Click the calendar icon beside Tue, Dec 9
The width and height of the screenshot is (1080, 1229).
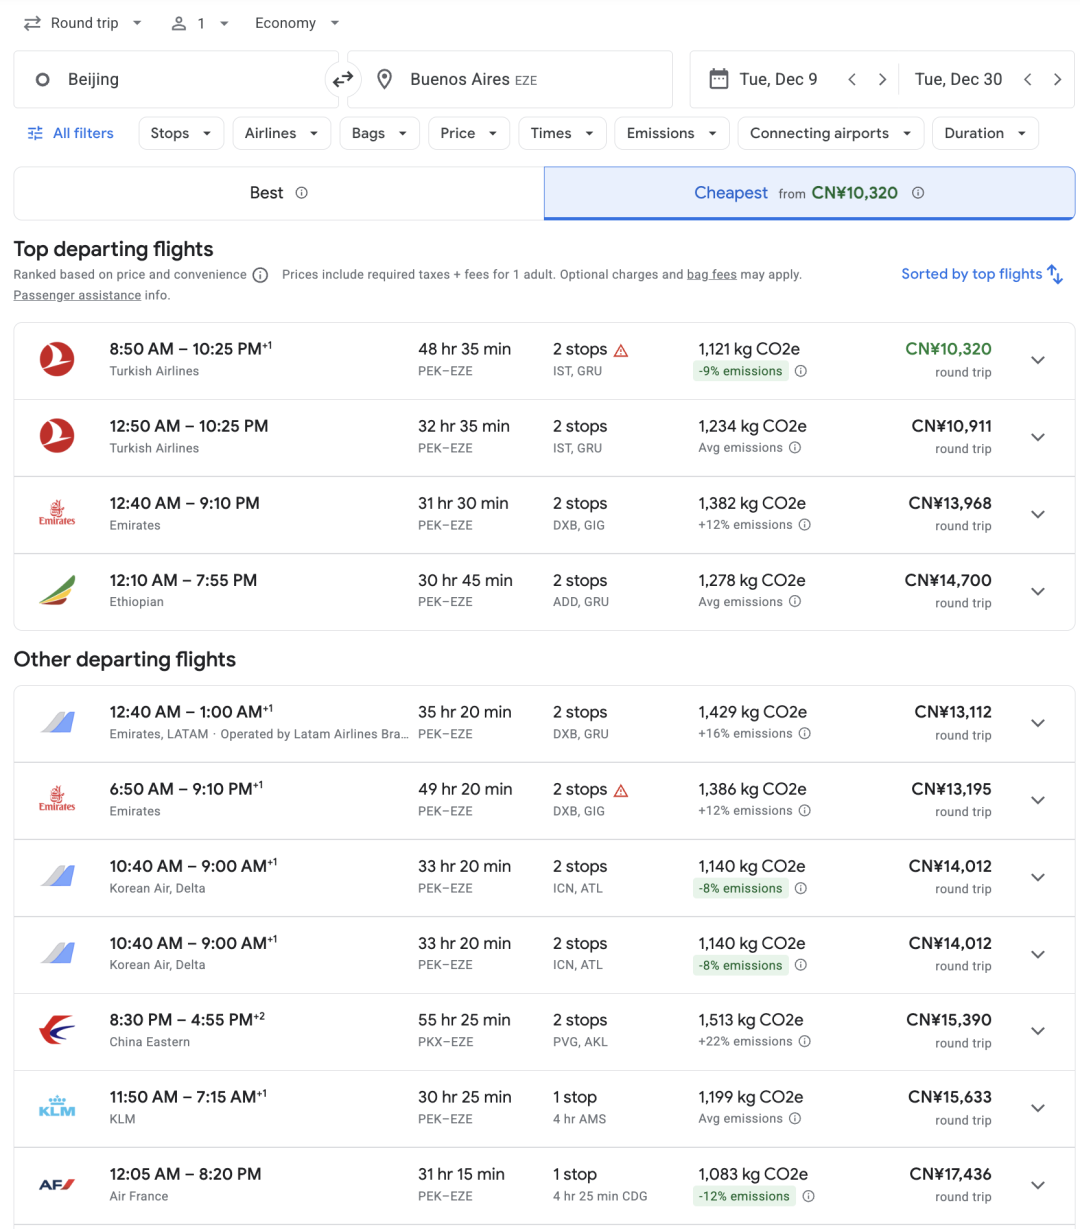[x=718, y=79]
